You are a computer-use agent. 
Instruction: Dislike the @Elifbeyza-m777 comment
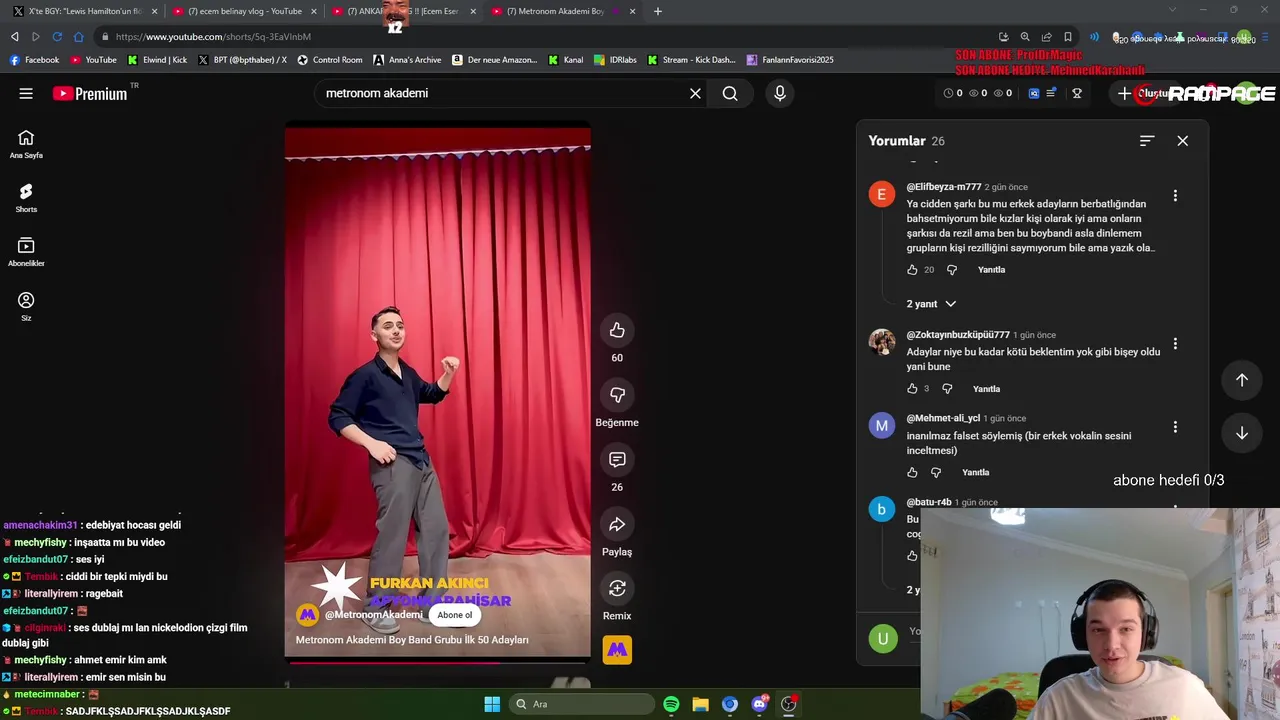(952, 270)
